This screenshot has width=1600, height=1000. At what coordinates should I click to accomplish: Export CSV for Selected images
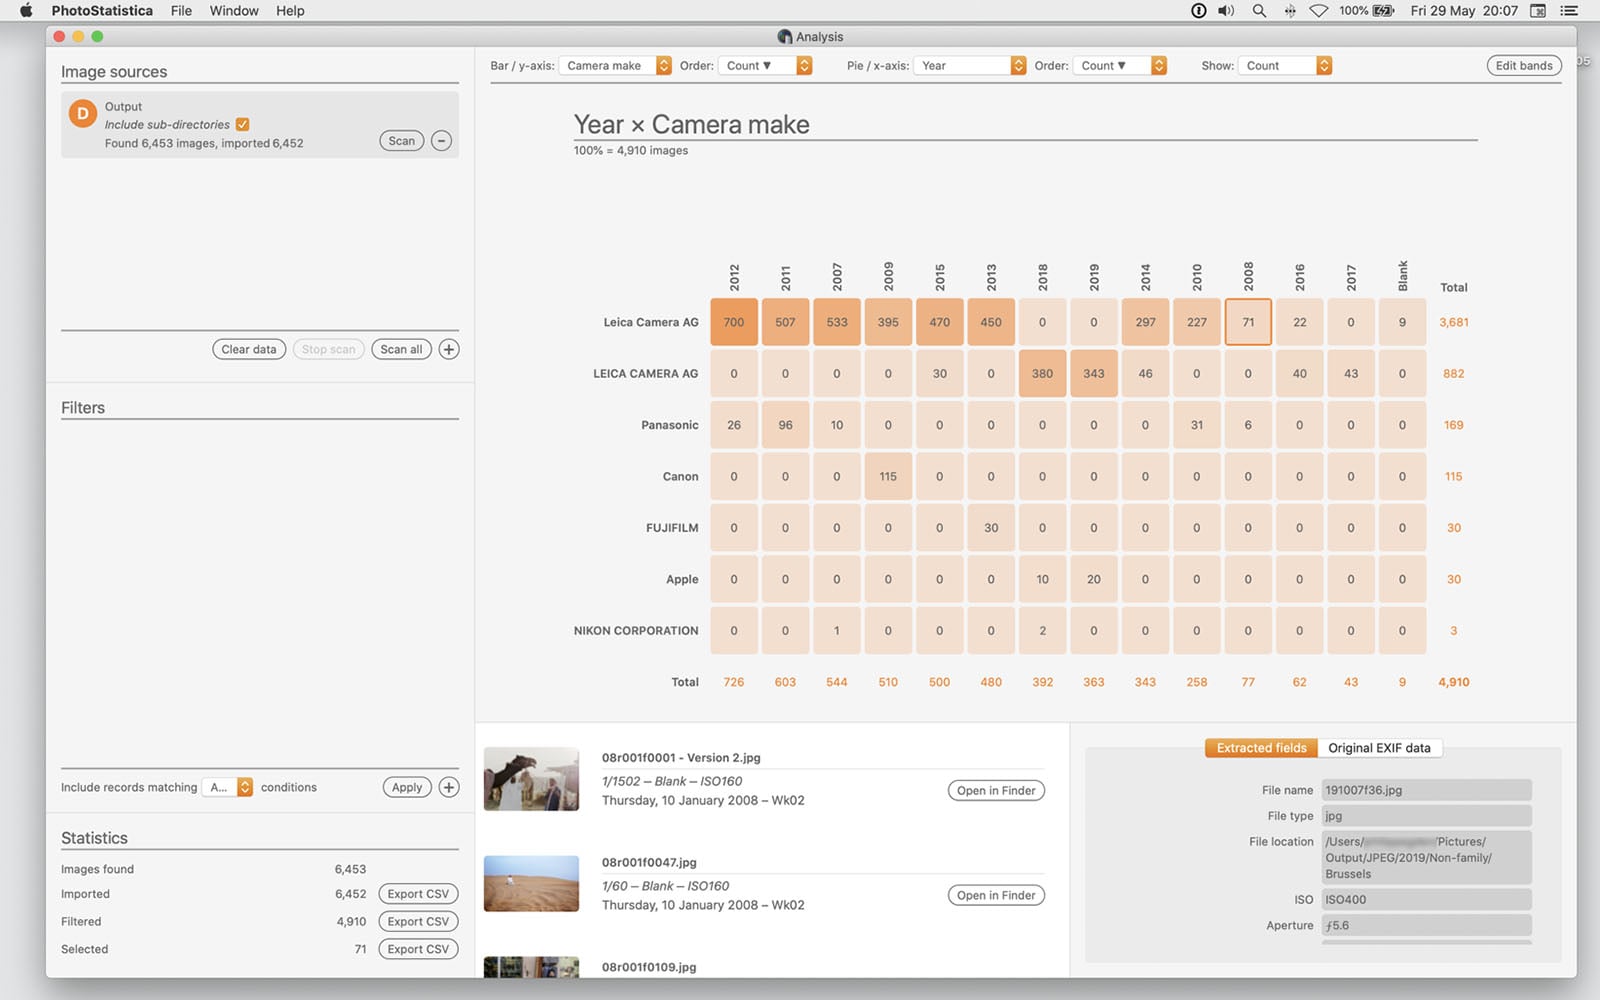[x=418, y=949]
